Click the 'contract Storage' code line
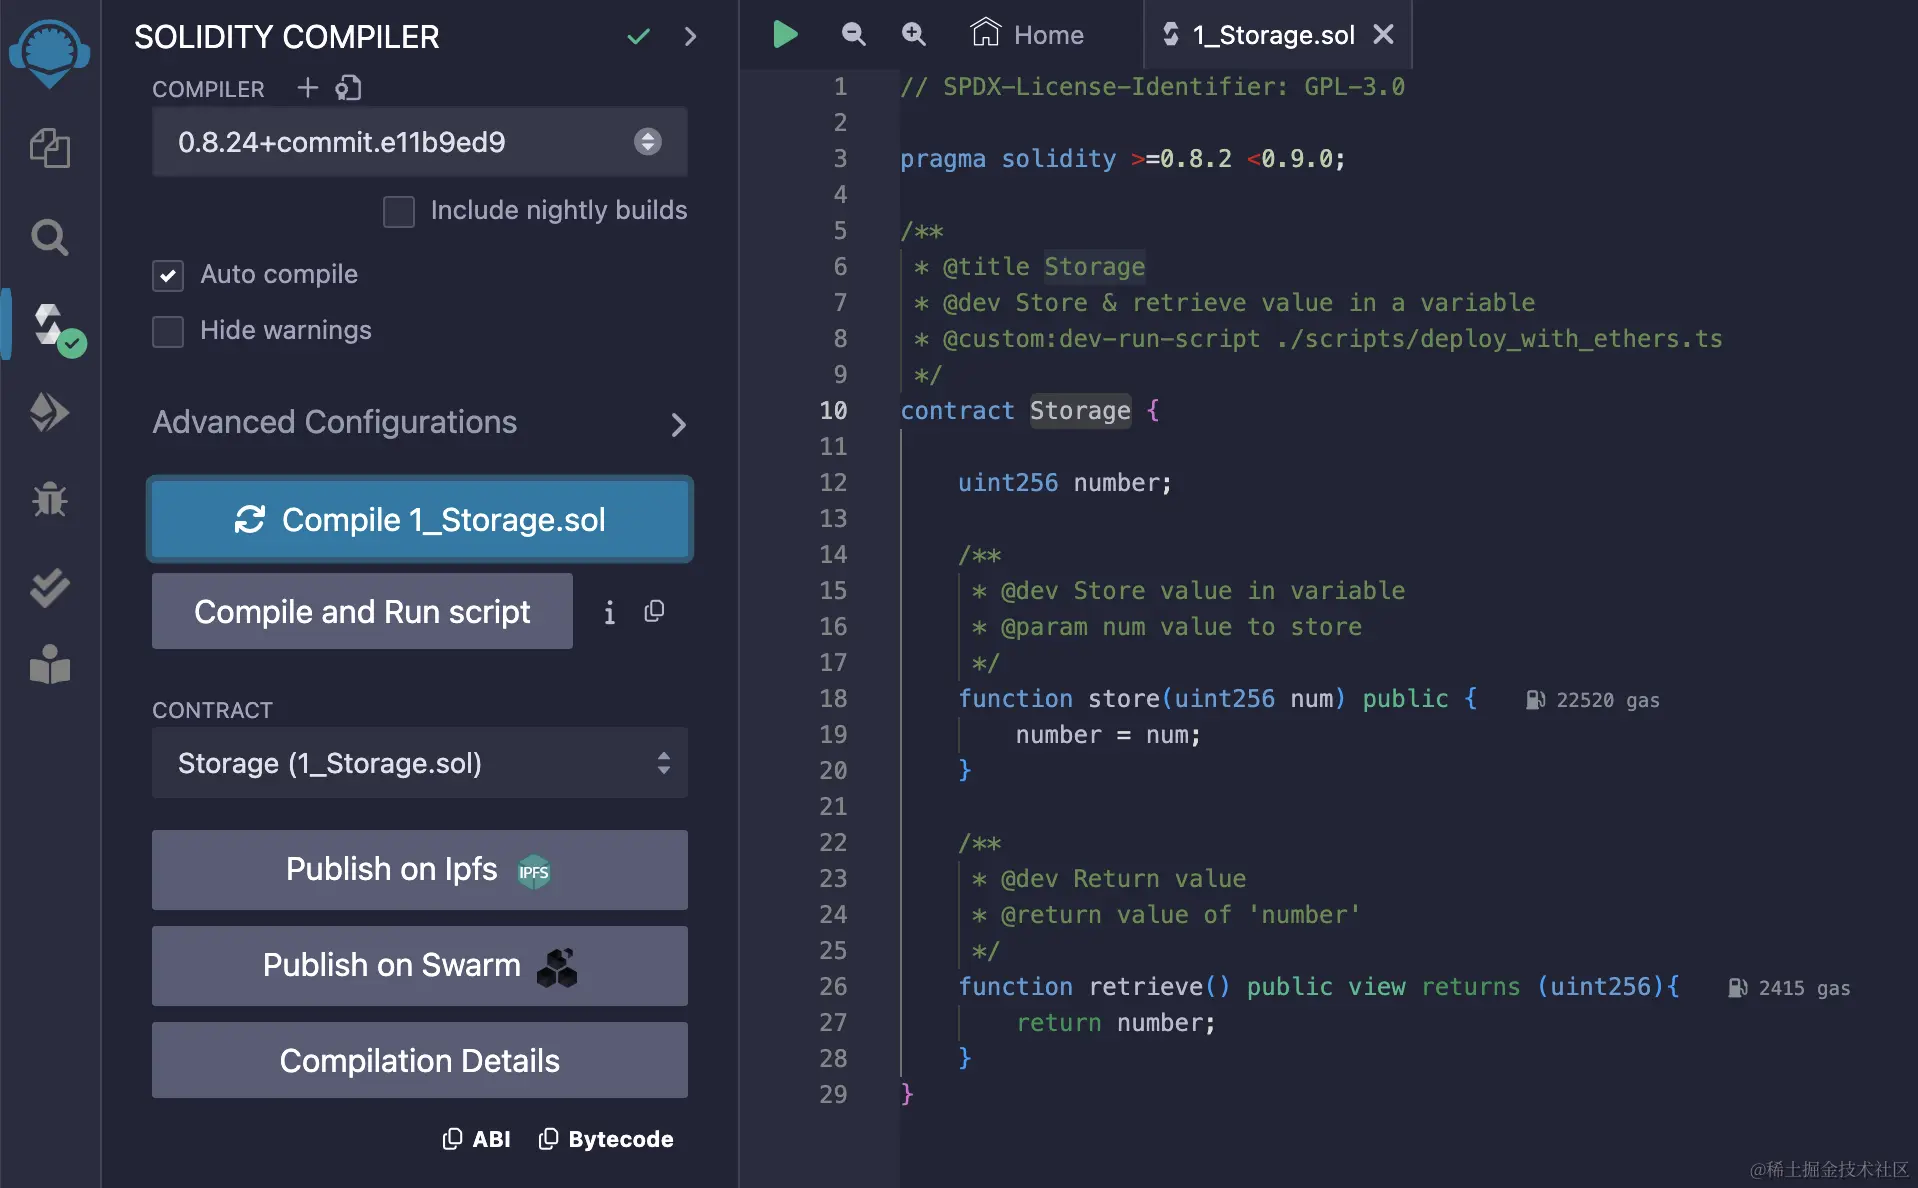Viewport: 1918px width, 1188px height. [1030, 410]
